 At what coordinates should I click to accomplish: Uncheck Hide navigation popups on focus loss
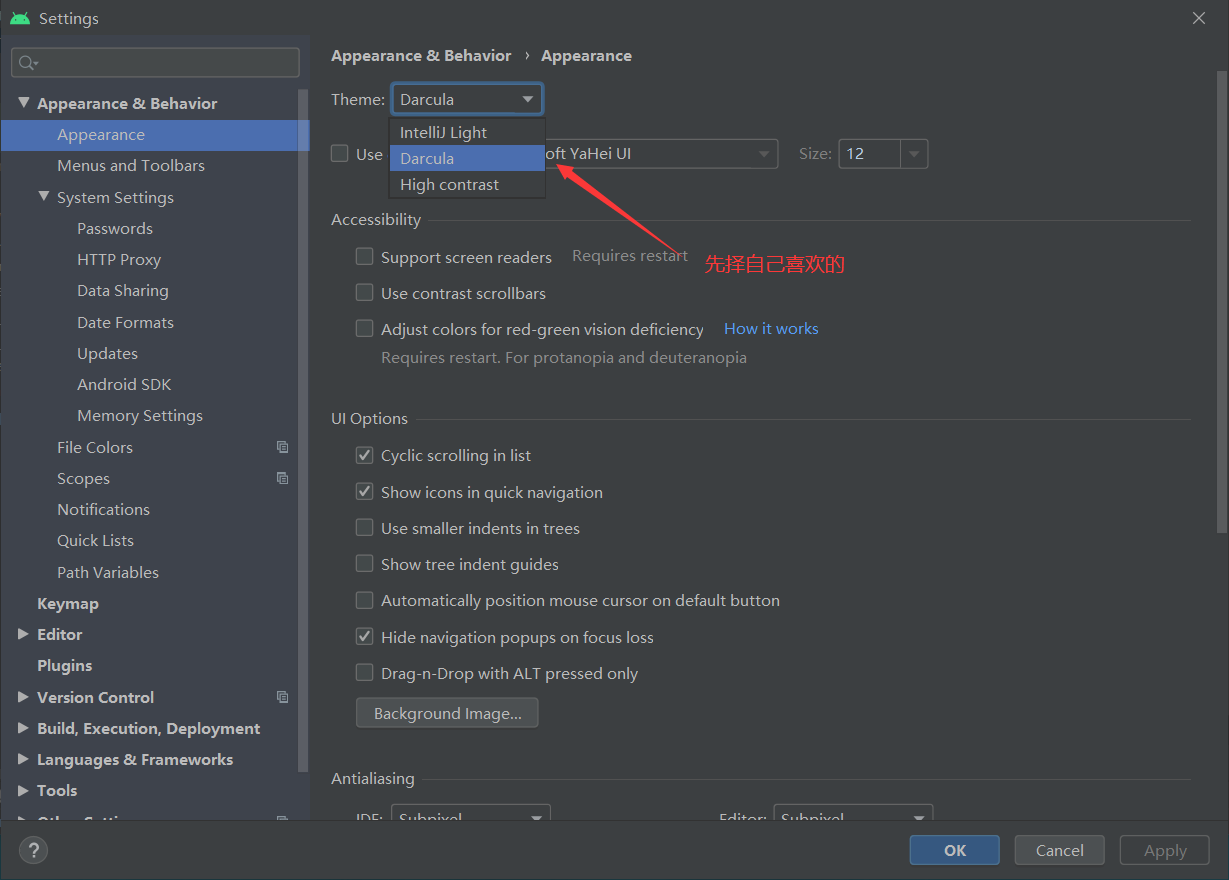pyautogui.click(x=365, y=637)
